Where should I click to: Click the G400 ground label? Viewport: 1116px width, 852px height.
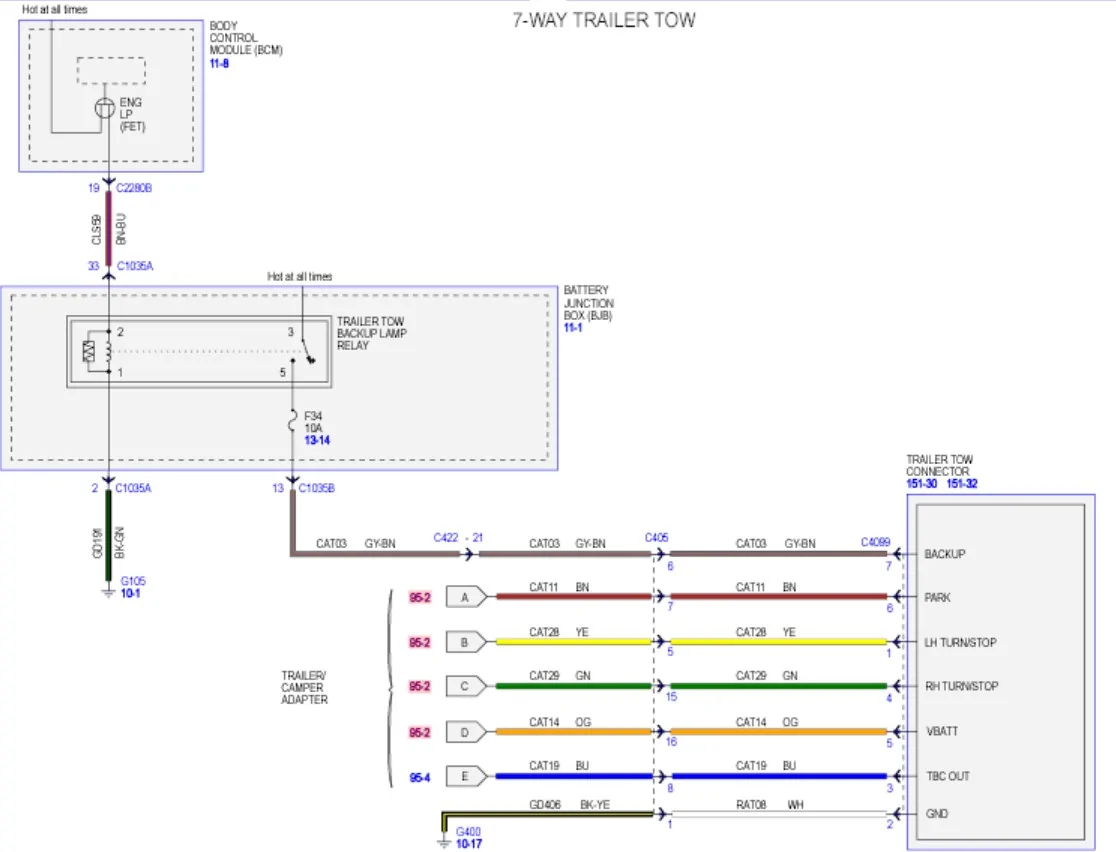point(468,831)
